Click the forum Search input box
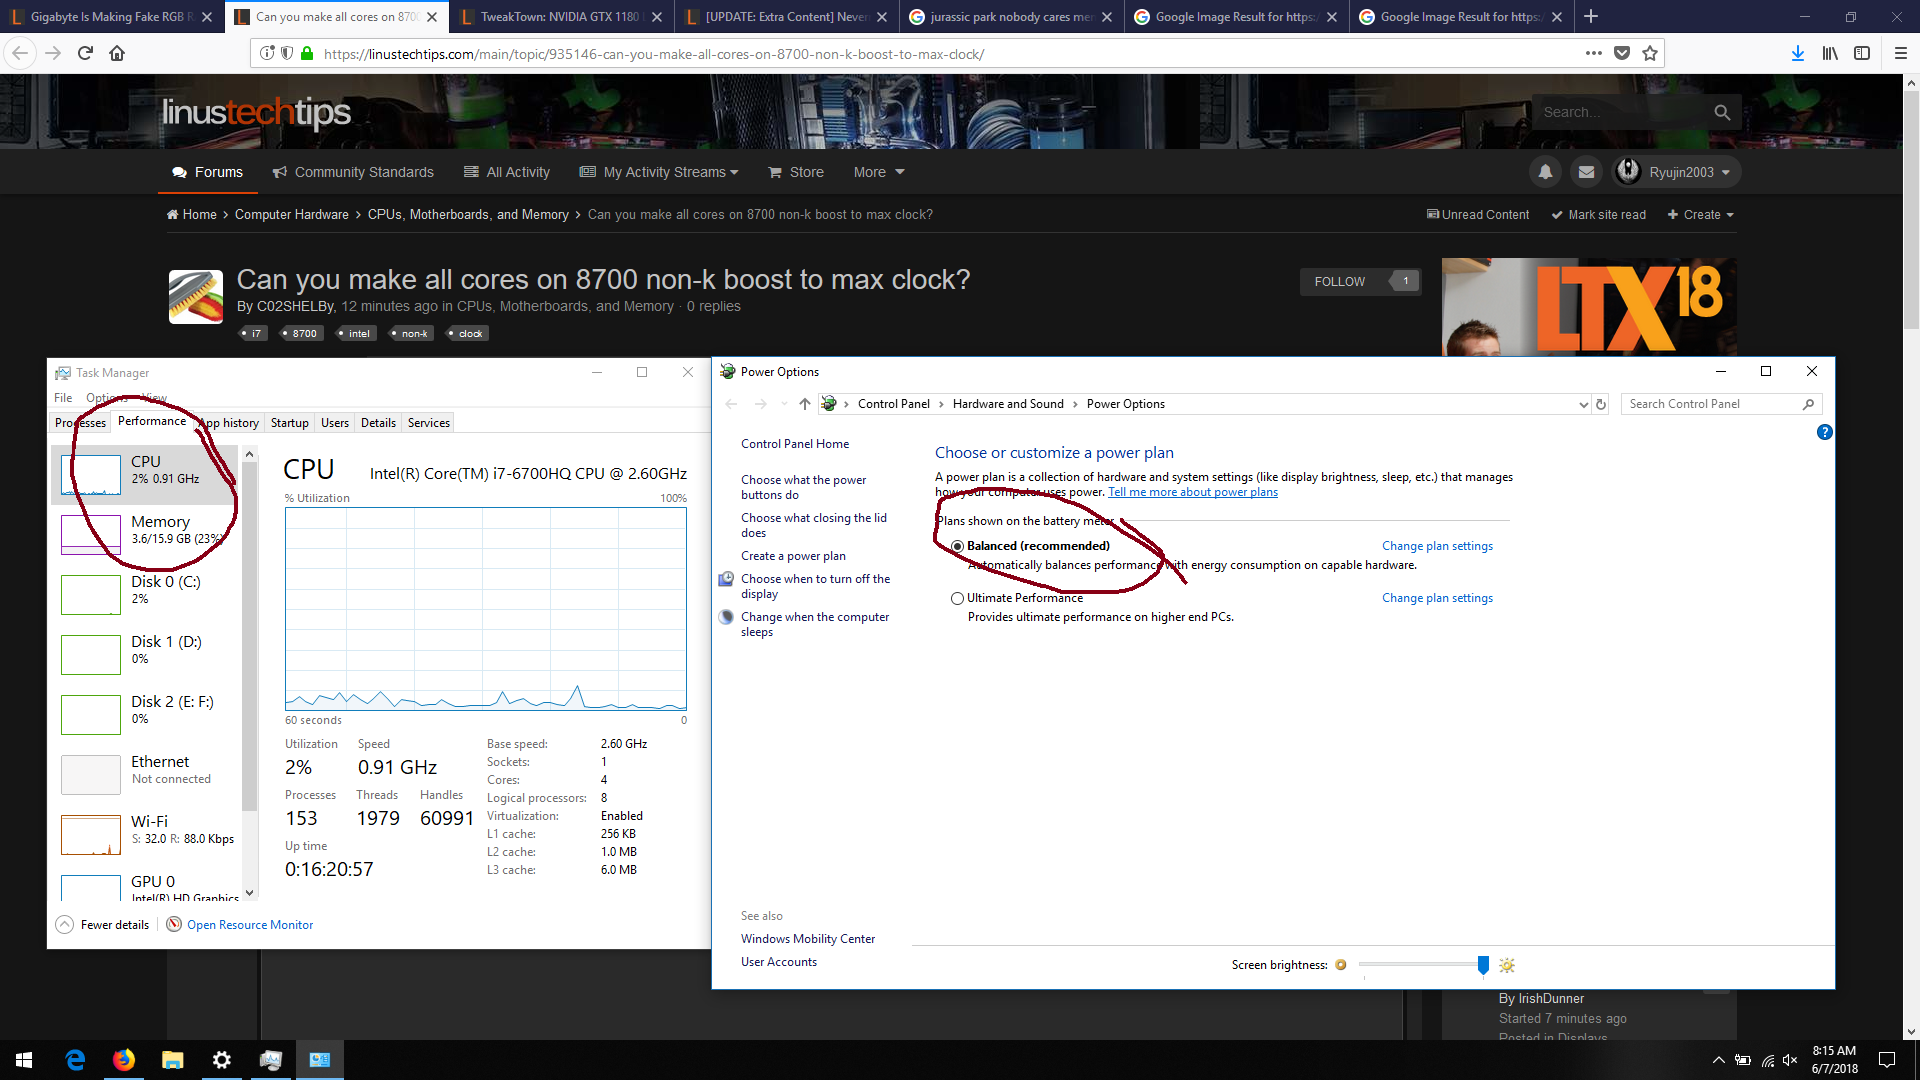The image size is (1920, 1080). (x=1620, y=112)
